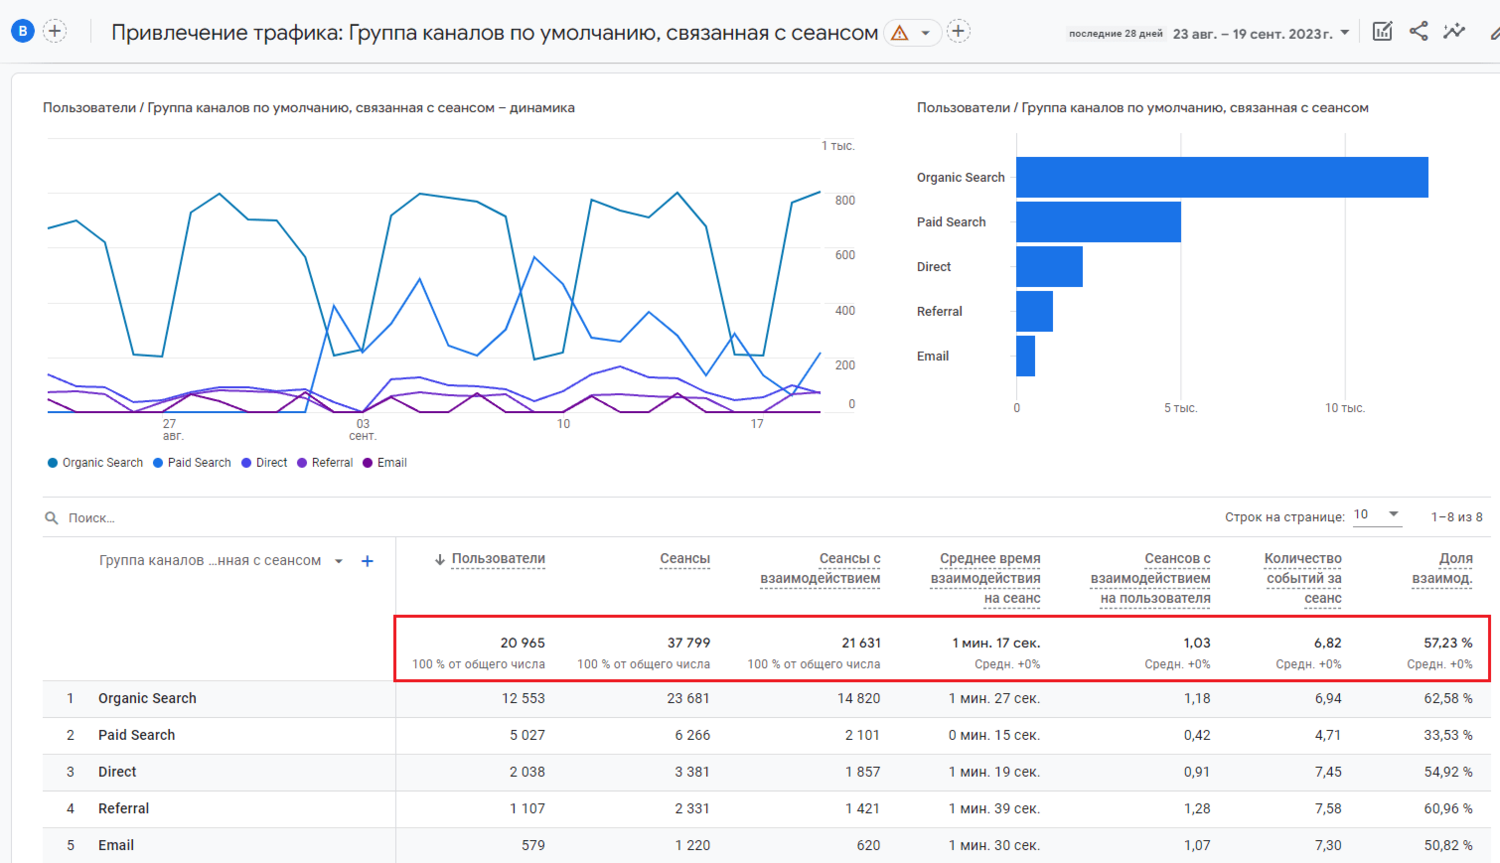This screenshot has width=1500, height=863.
Task: Toggle Paid Search series in chart legend
Action: click(192, 463)
